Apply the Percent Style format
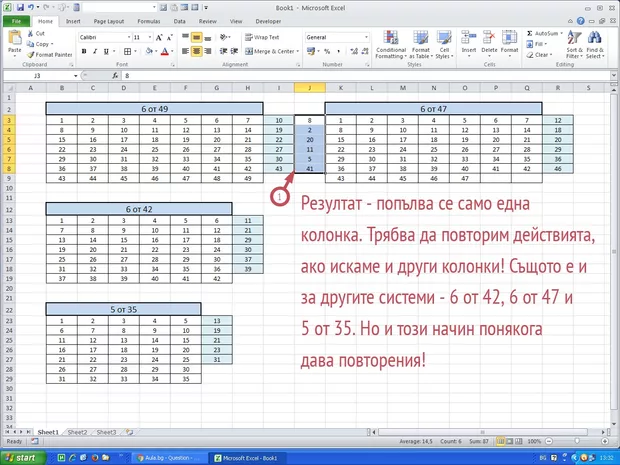Viewport: 620px width, 465px height. (x=327, y=51)
